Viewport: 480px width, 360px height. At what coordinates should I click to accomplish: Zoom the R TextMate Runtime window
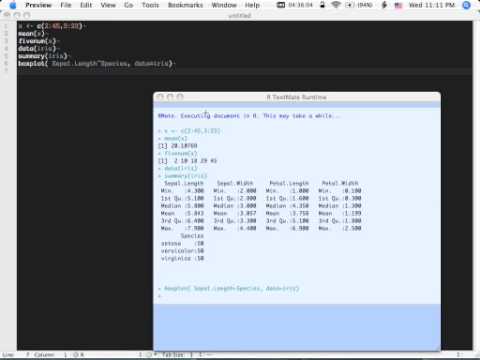[x=180, y=97]
